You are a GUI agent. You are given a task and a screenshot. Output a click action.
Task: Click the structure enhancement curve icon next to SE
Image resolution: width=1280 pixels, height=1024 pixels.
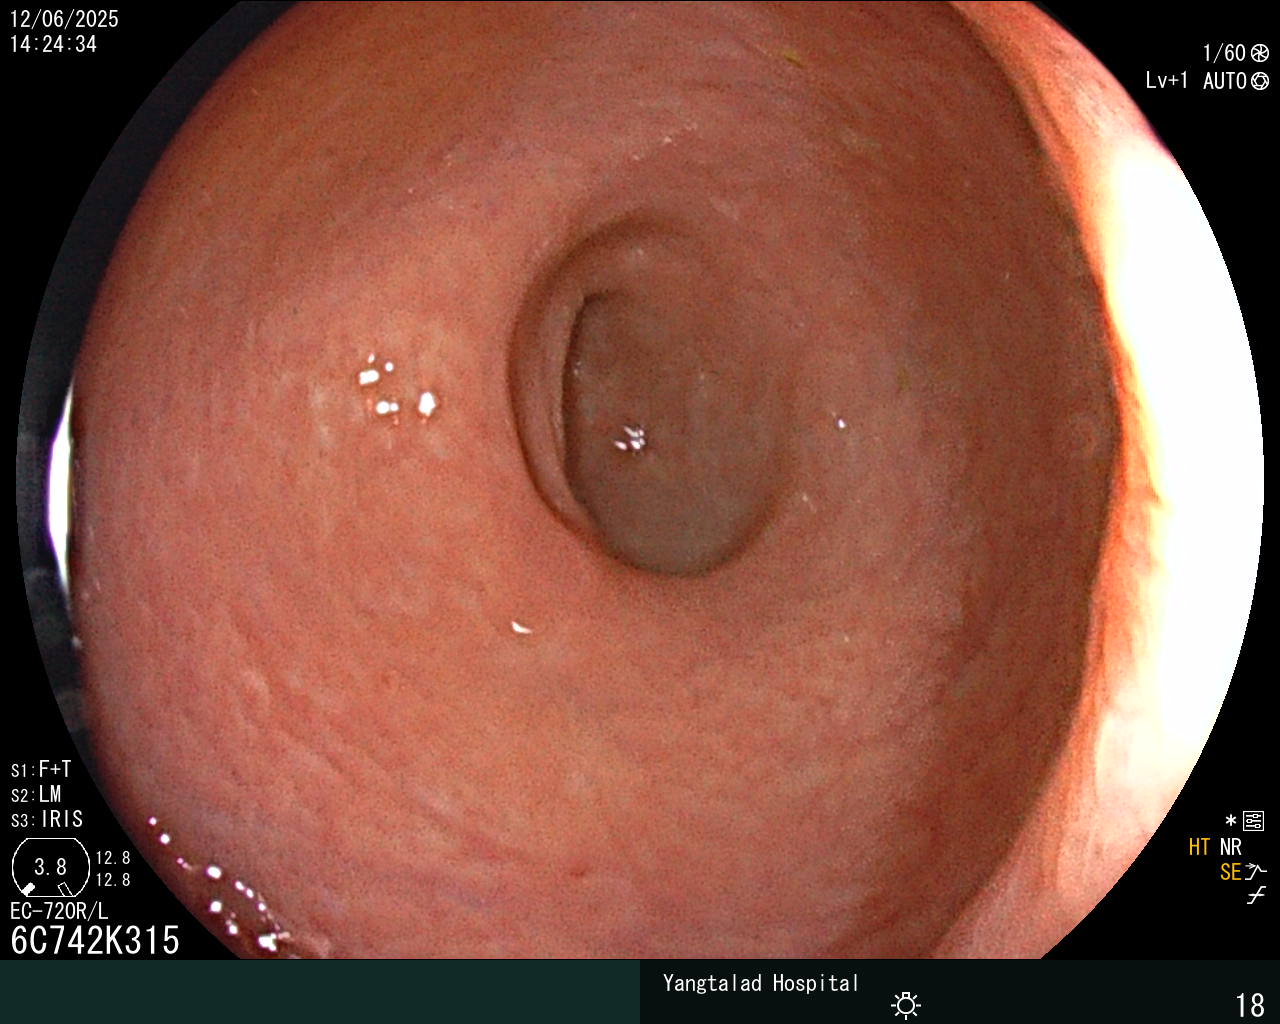click(x=1256, y=872)
